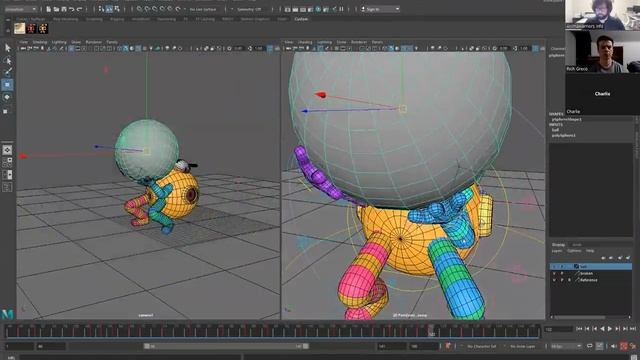Screen dimensions: 640x360
Task: Click the No Live Surface field
Action: (x=204, y=9)
